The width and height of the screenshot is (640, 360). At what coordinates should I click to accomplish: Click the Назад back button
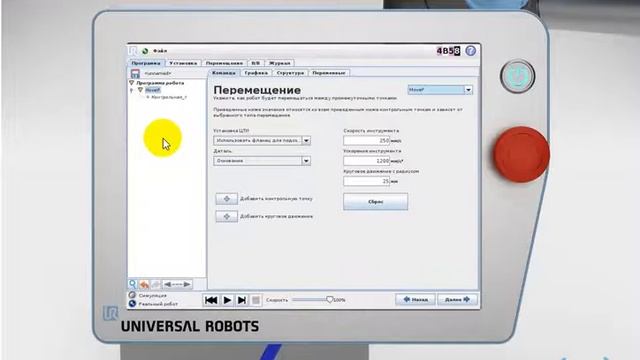tap(416, 300)
